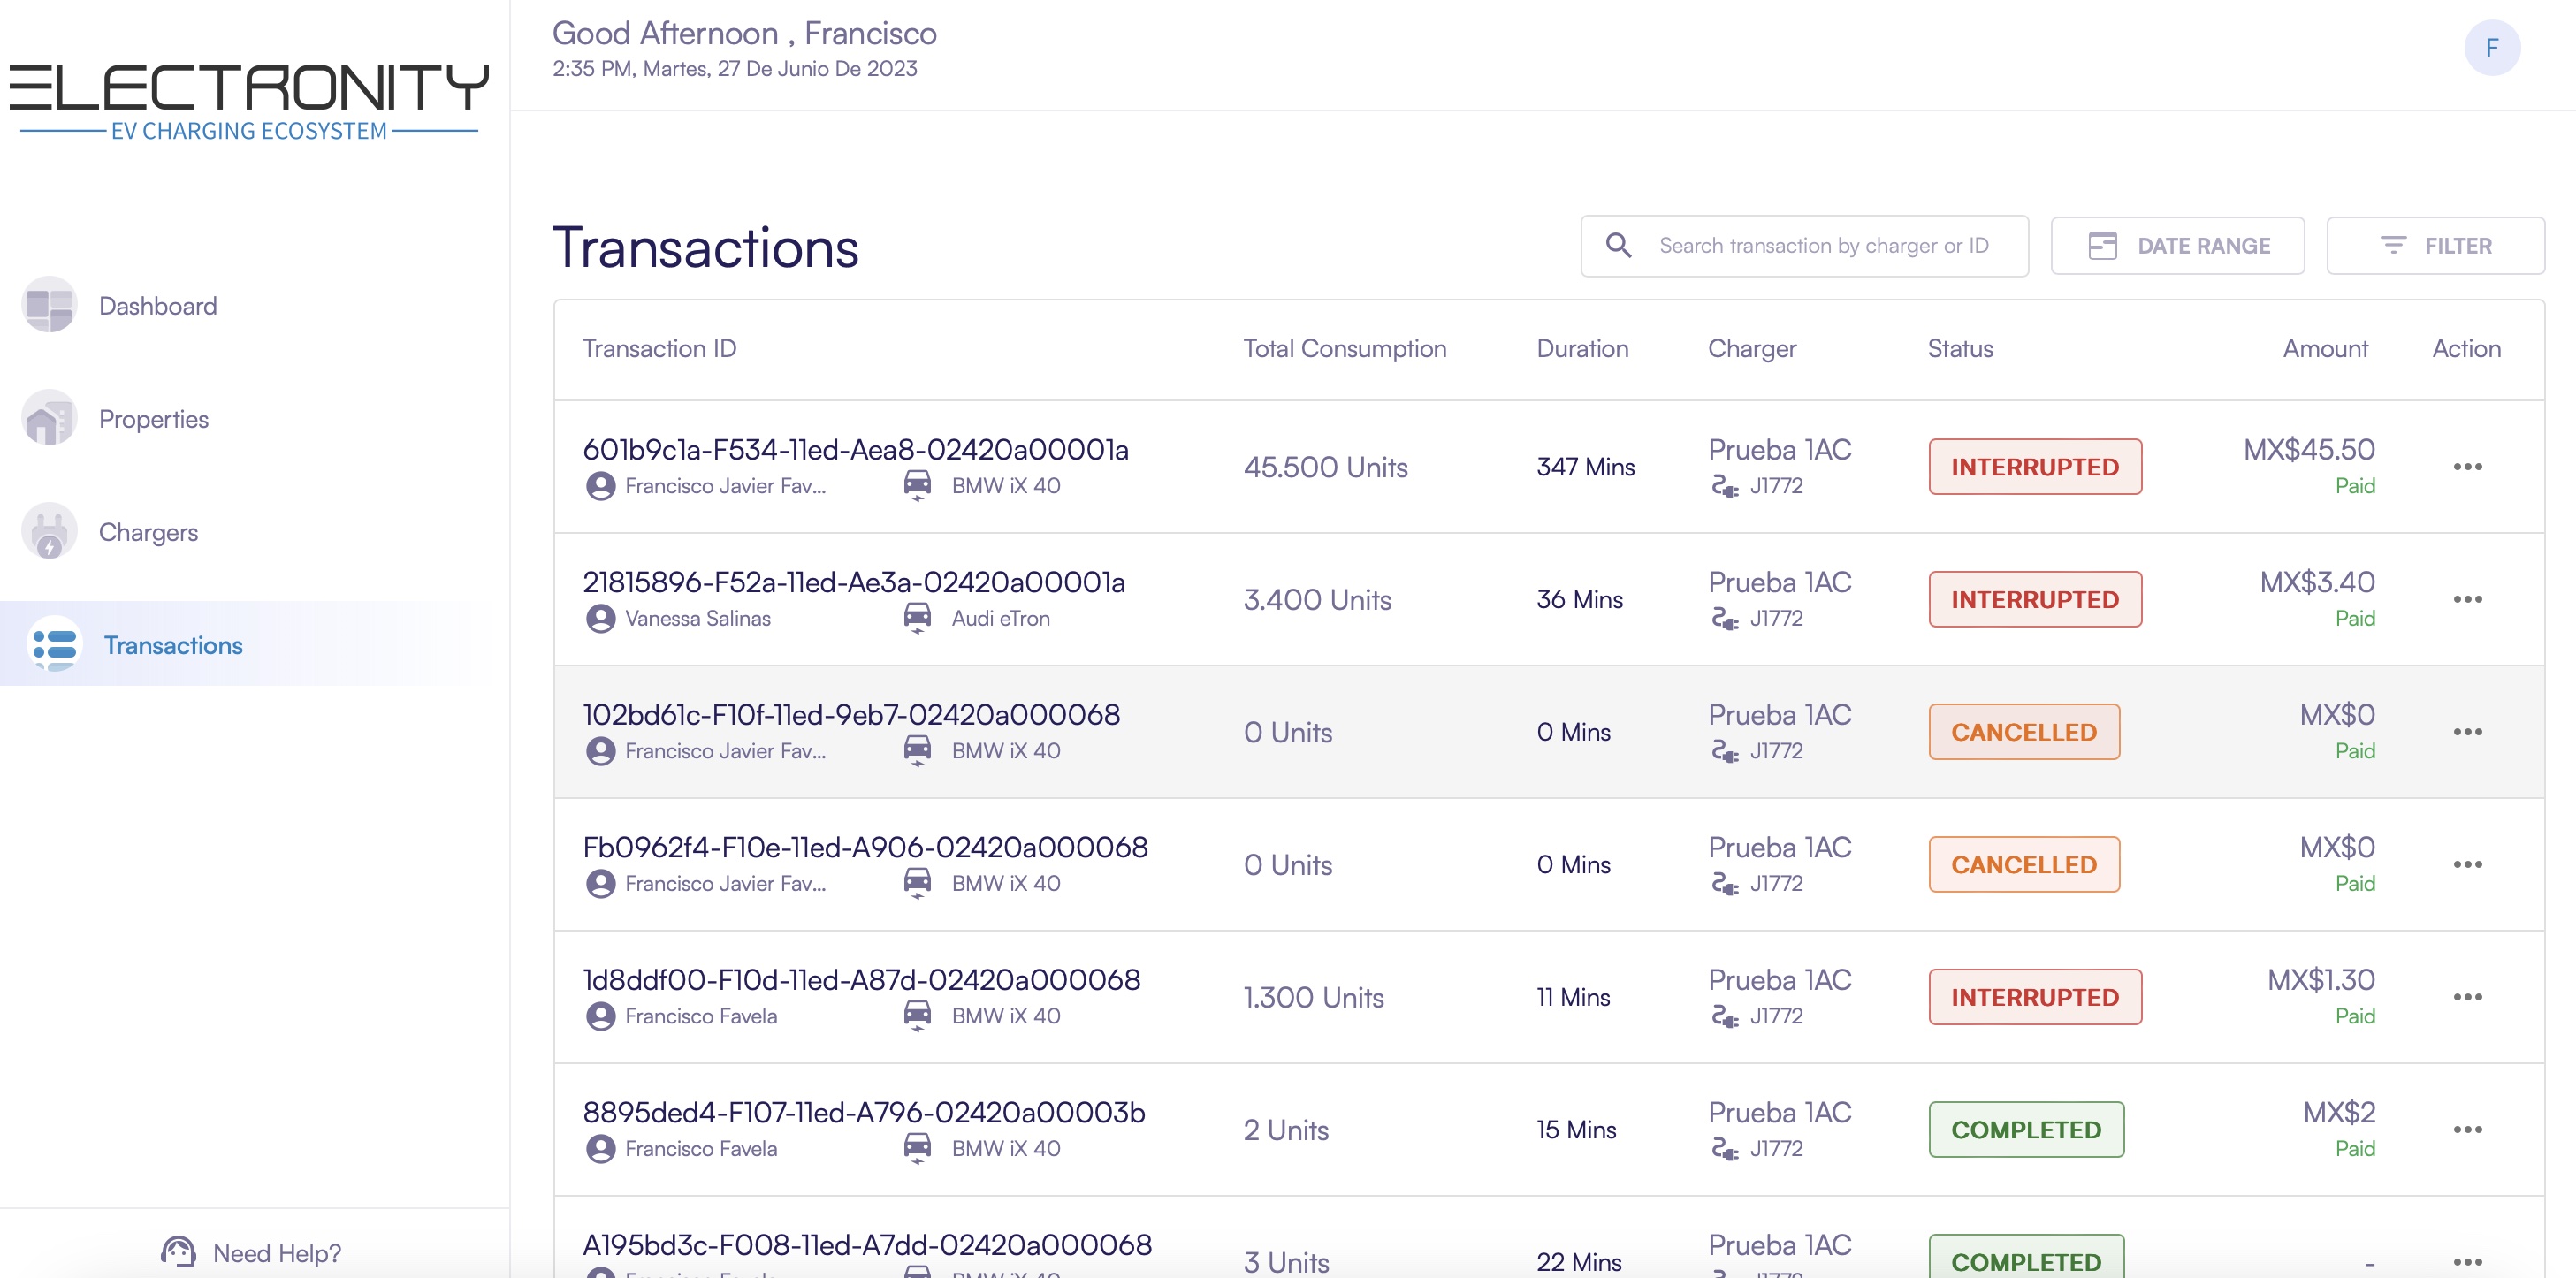
Task: Open the Date Range picker
Action: [2177, 245]
